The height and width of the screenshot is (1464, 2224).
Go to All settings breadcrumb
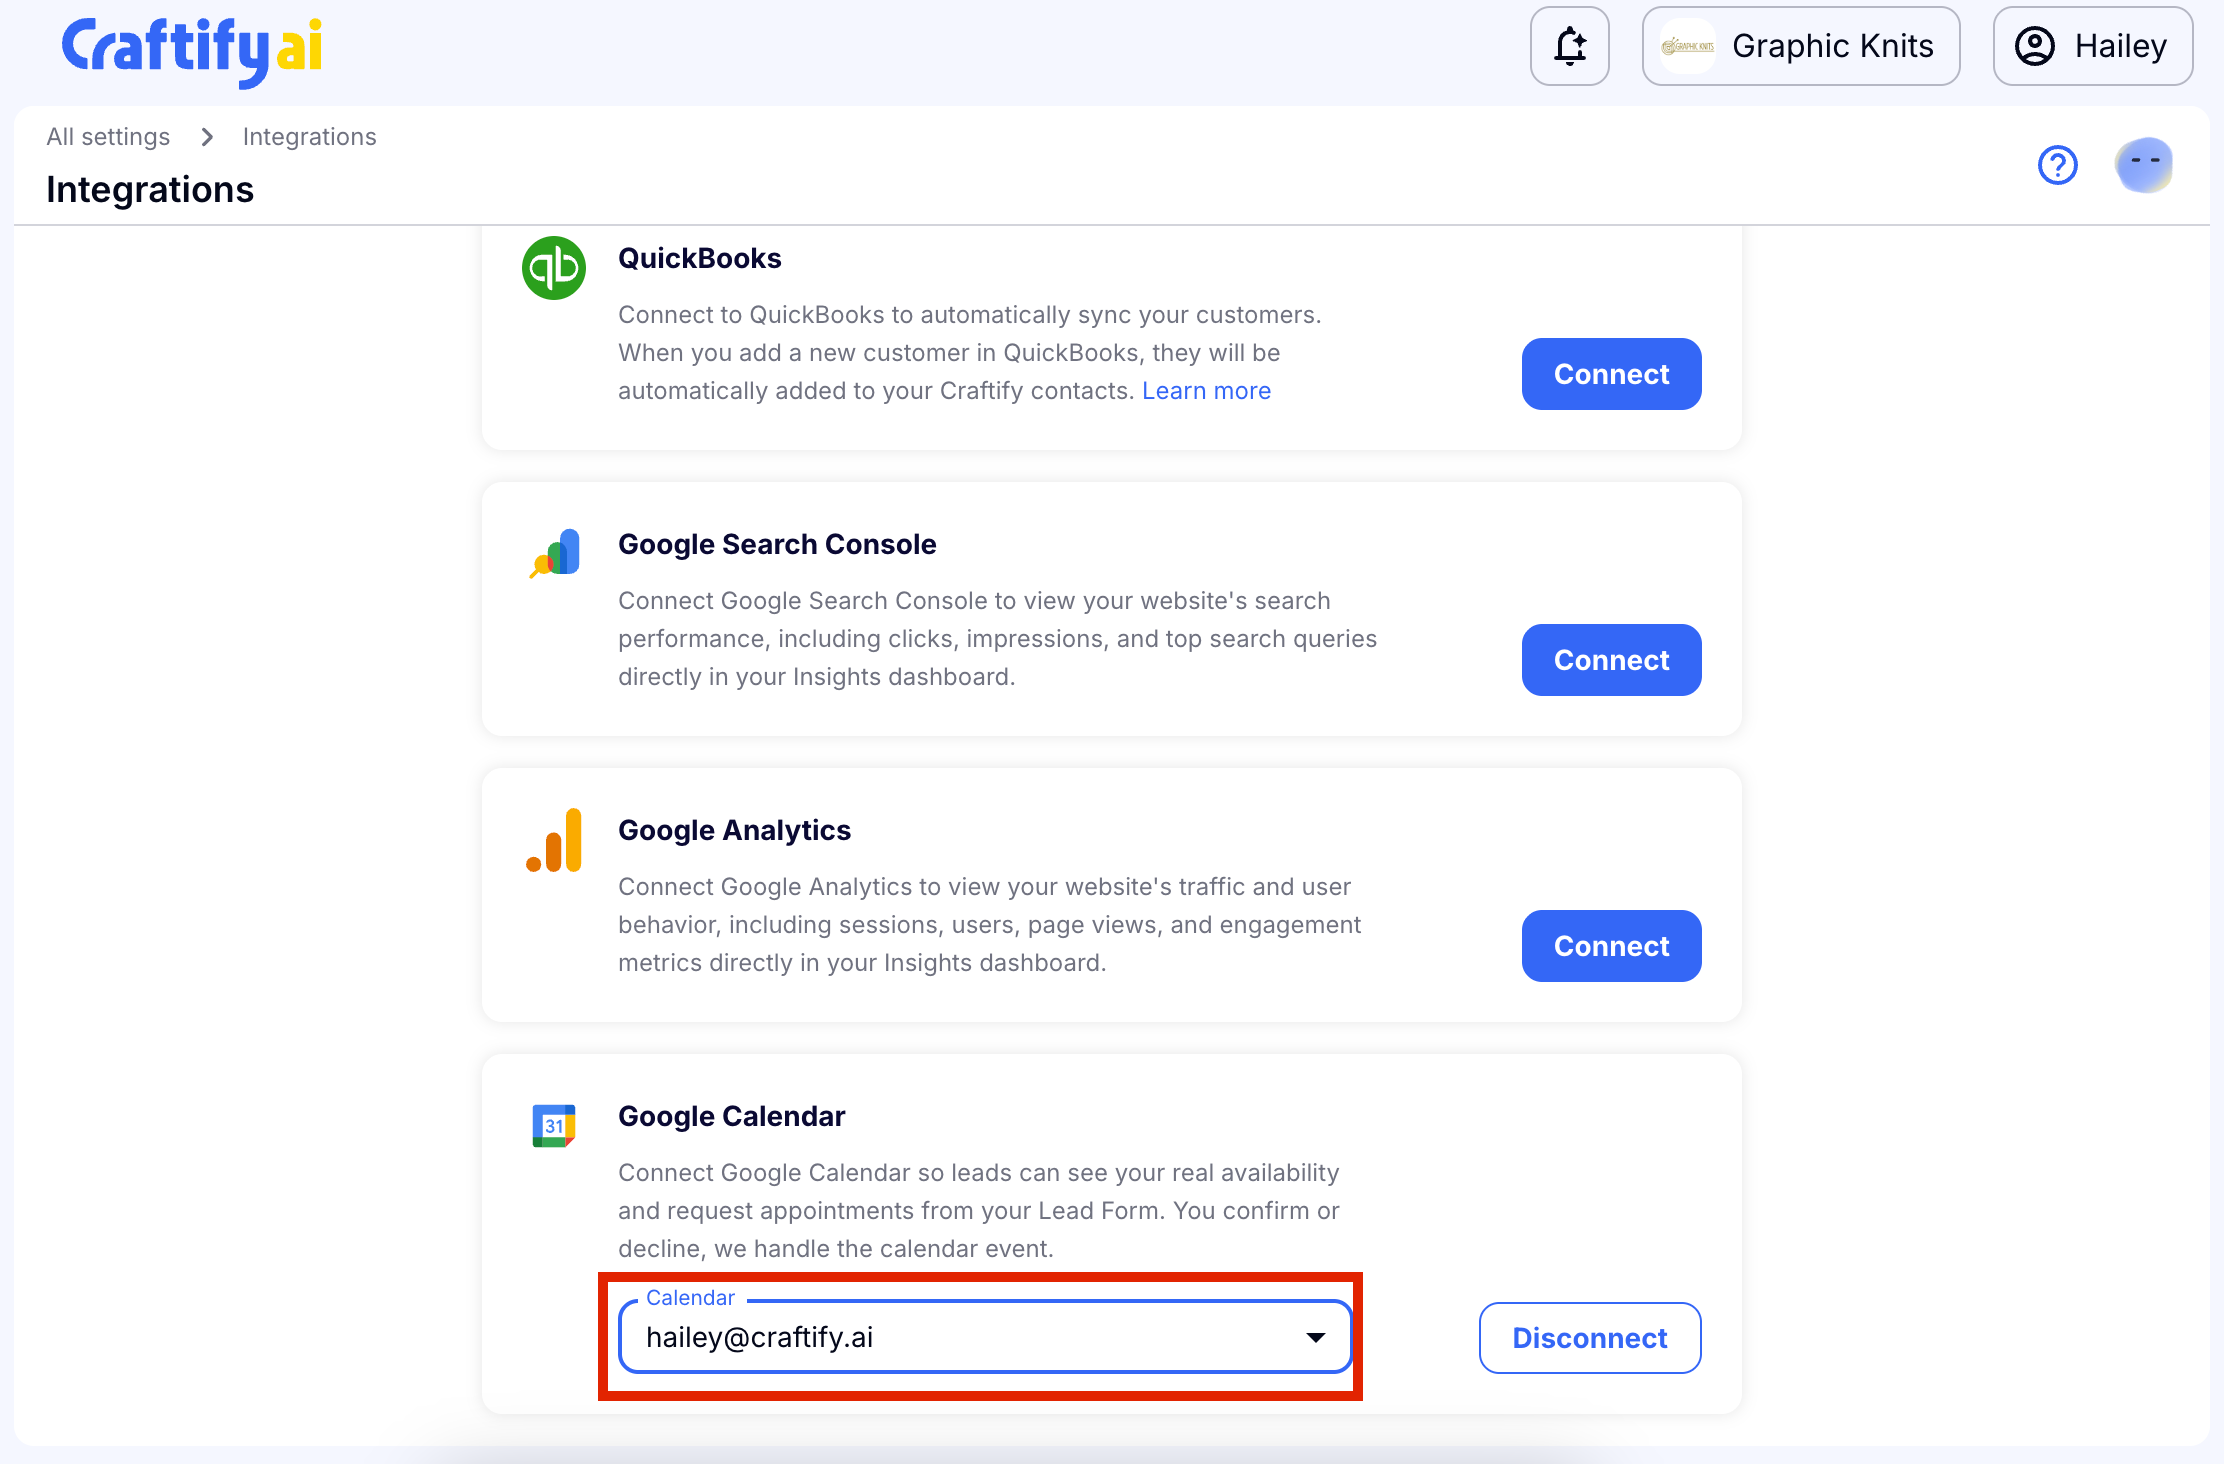click(108, 136)
